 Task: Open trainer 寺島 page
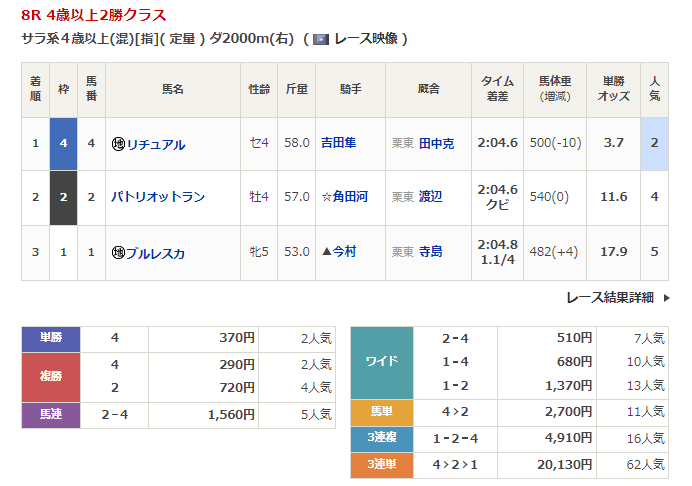(432, 252)
